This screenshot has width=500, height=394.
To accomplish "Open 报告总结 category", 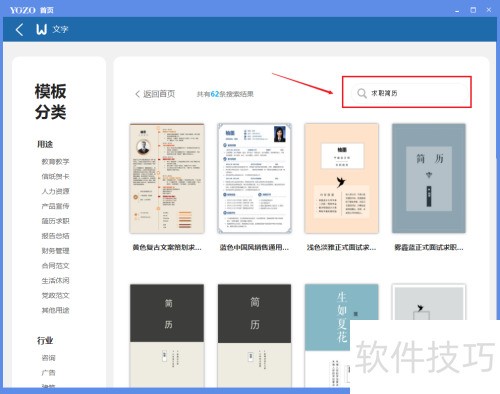I will pos(55,236).
